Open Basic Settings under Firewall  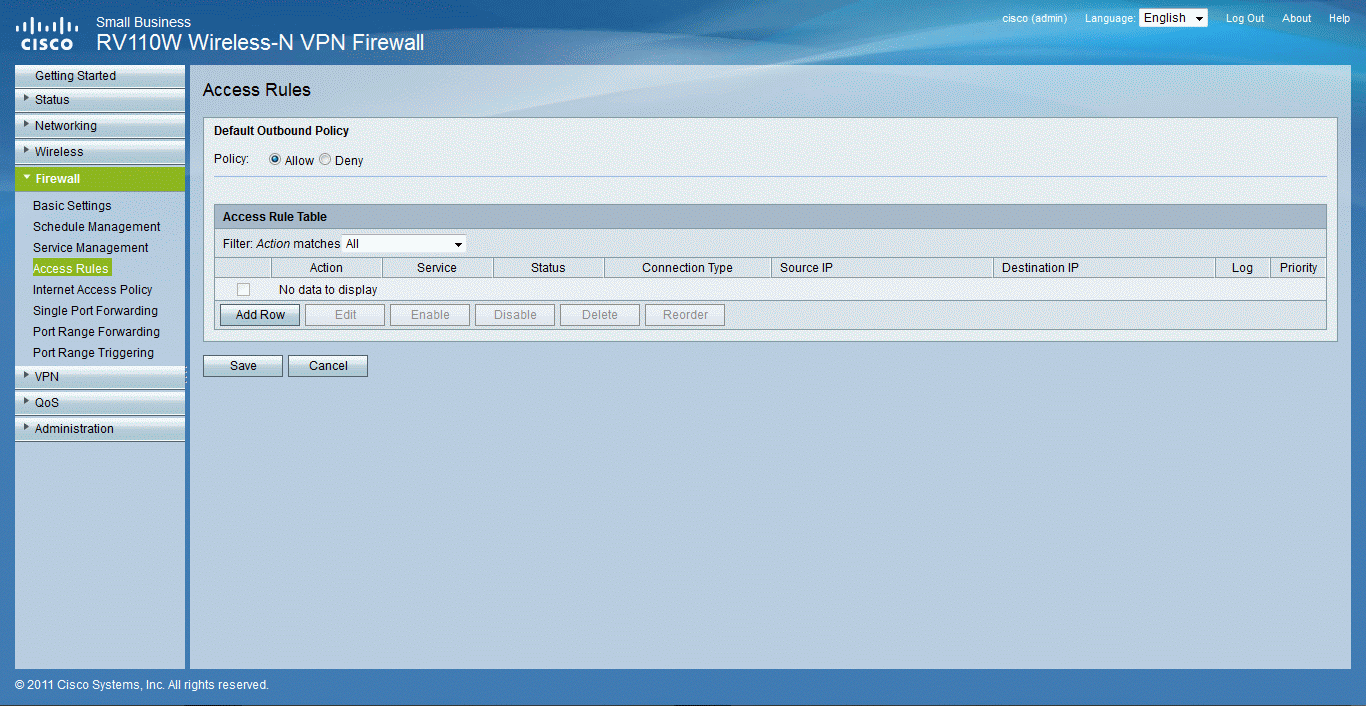72,206
